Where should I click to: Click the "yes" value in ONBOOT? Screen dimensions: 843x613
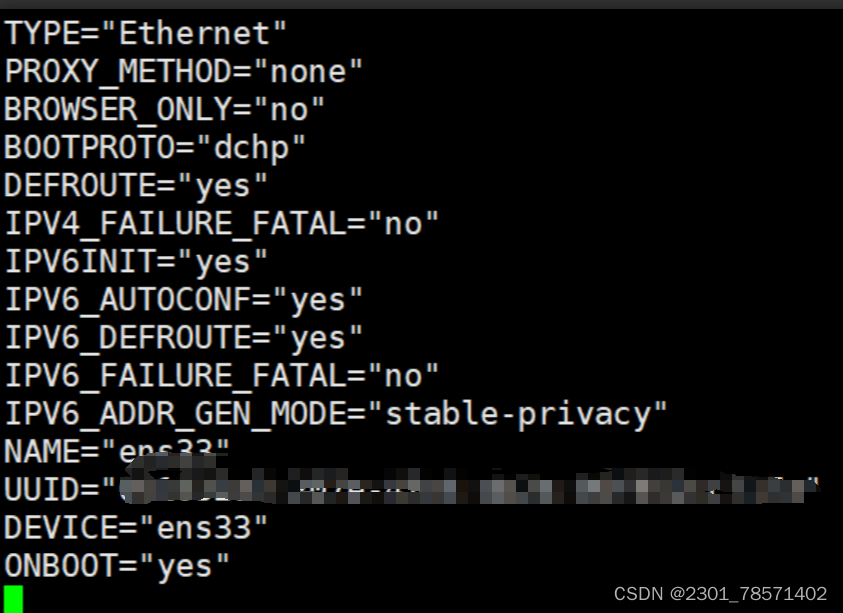pos(184,566)
